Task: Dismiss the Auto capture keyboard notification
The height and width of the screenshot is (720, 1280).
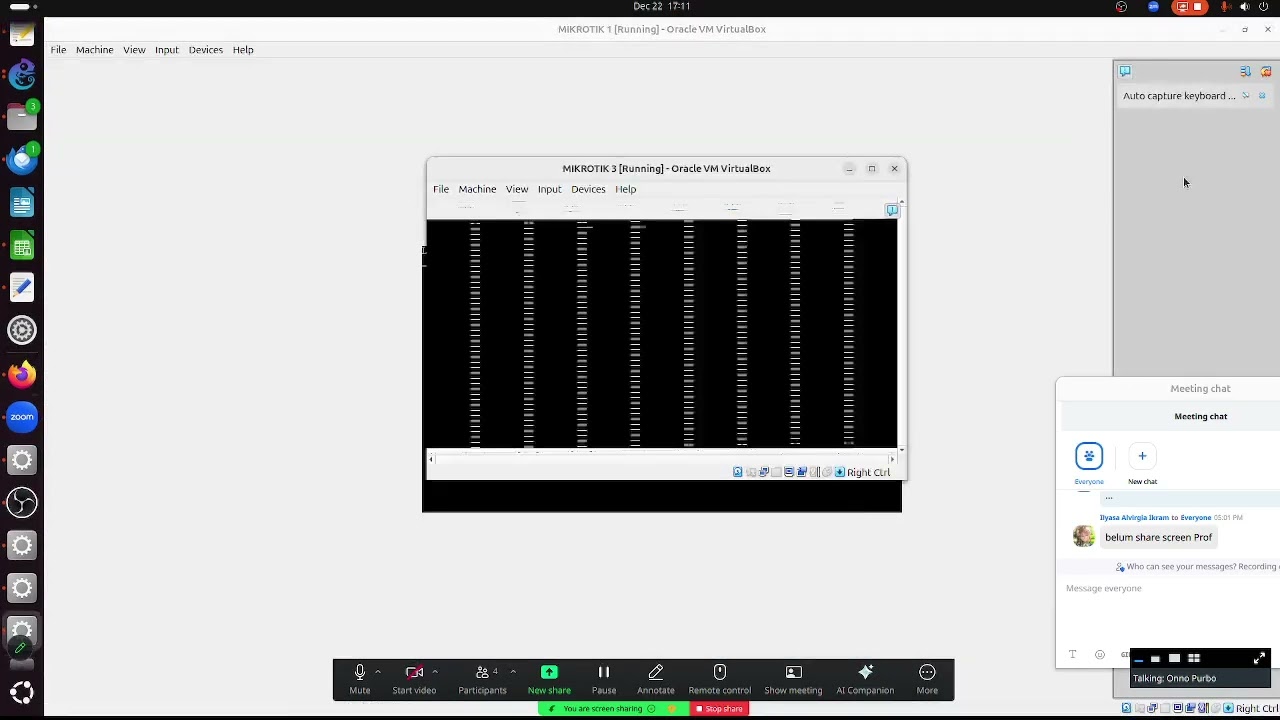Action: click(x=1262, y=96)
